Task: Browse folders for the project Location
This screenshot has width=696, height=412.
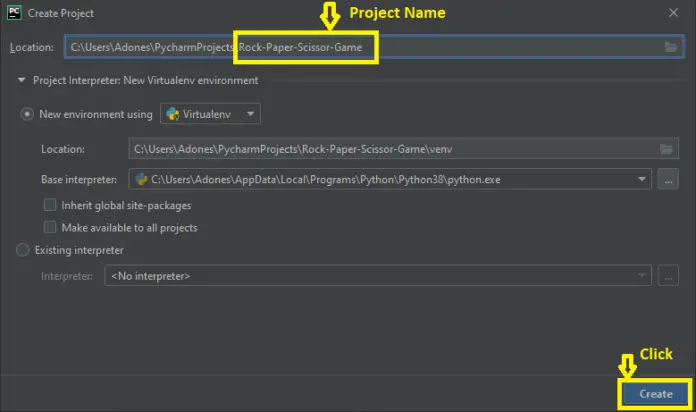Action: pos(670,47)
